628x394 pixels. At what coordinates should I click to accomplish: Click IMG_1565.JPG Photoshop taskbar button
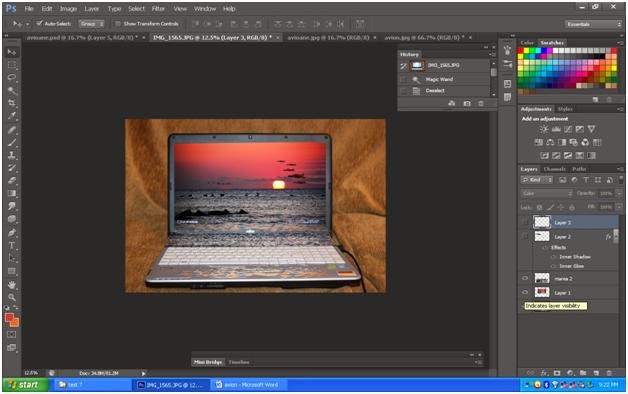click(171, 385)
